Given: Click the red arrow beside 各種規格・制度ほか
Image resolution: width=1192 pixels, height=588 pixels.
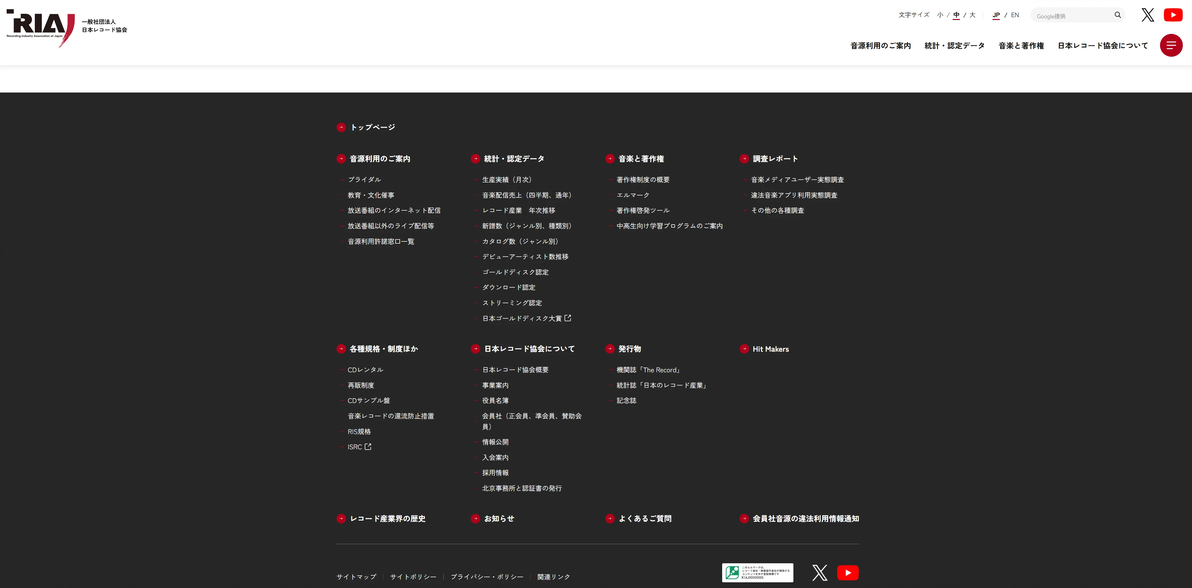Looking at the screenshot, I should 341,349.
